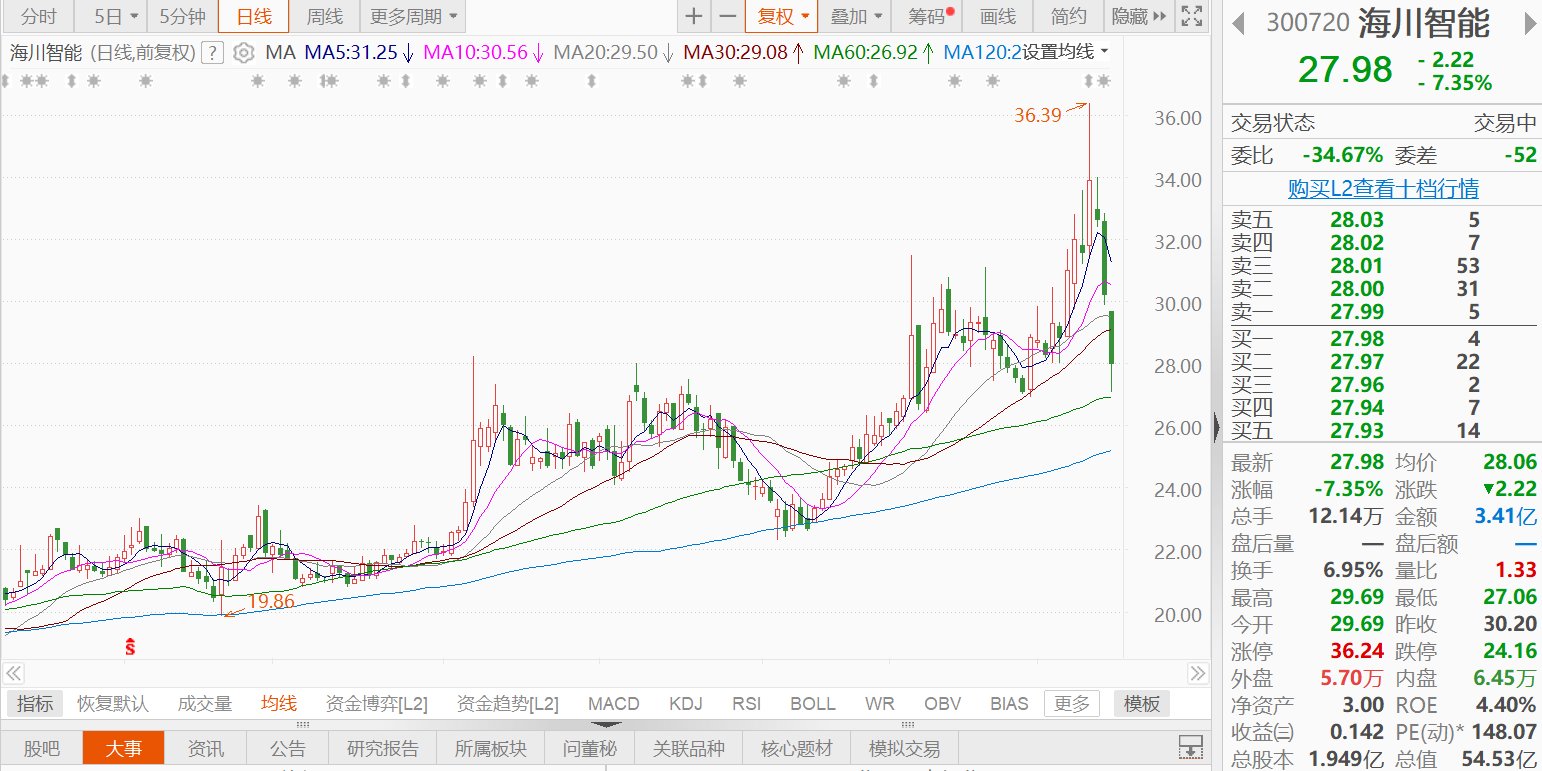1542x771 pixels.
Task: Click the 恢复默认 button
Action: click(112, 704)
